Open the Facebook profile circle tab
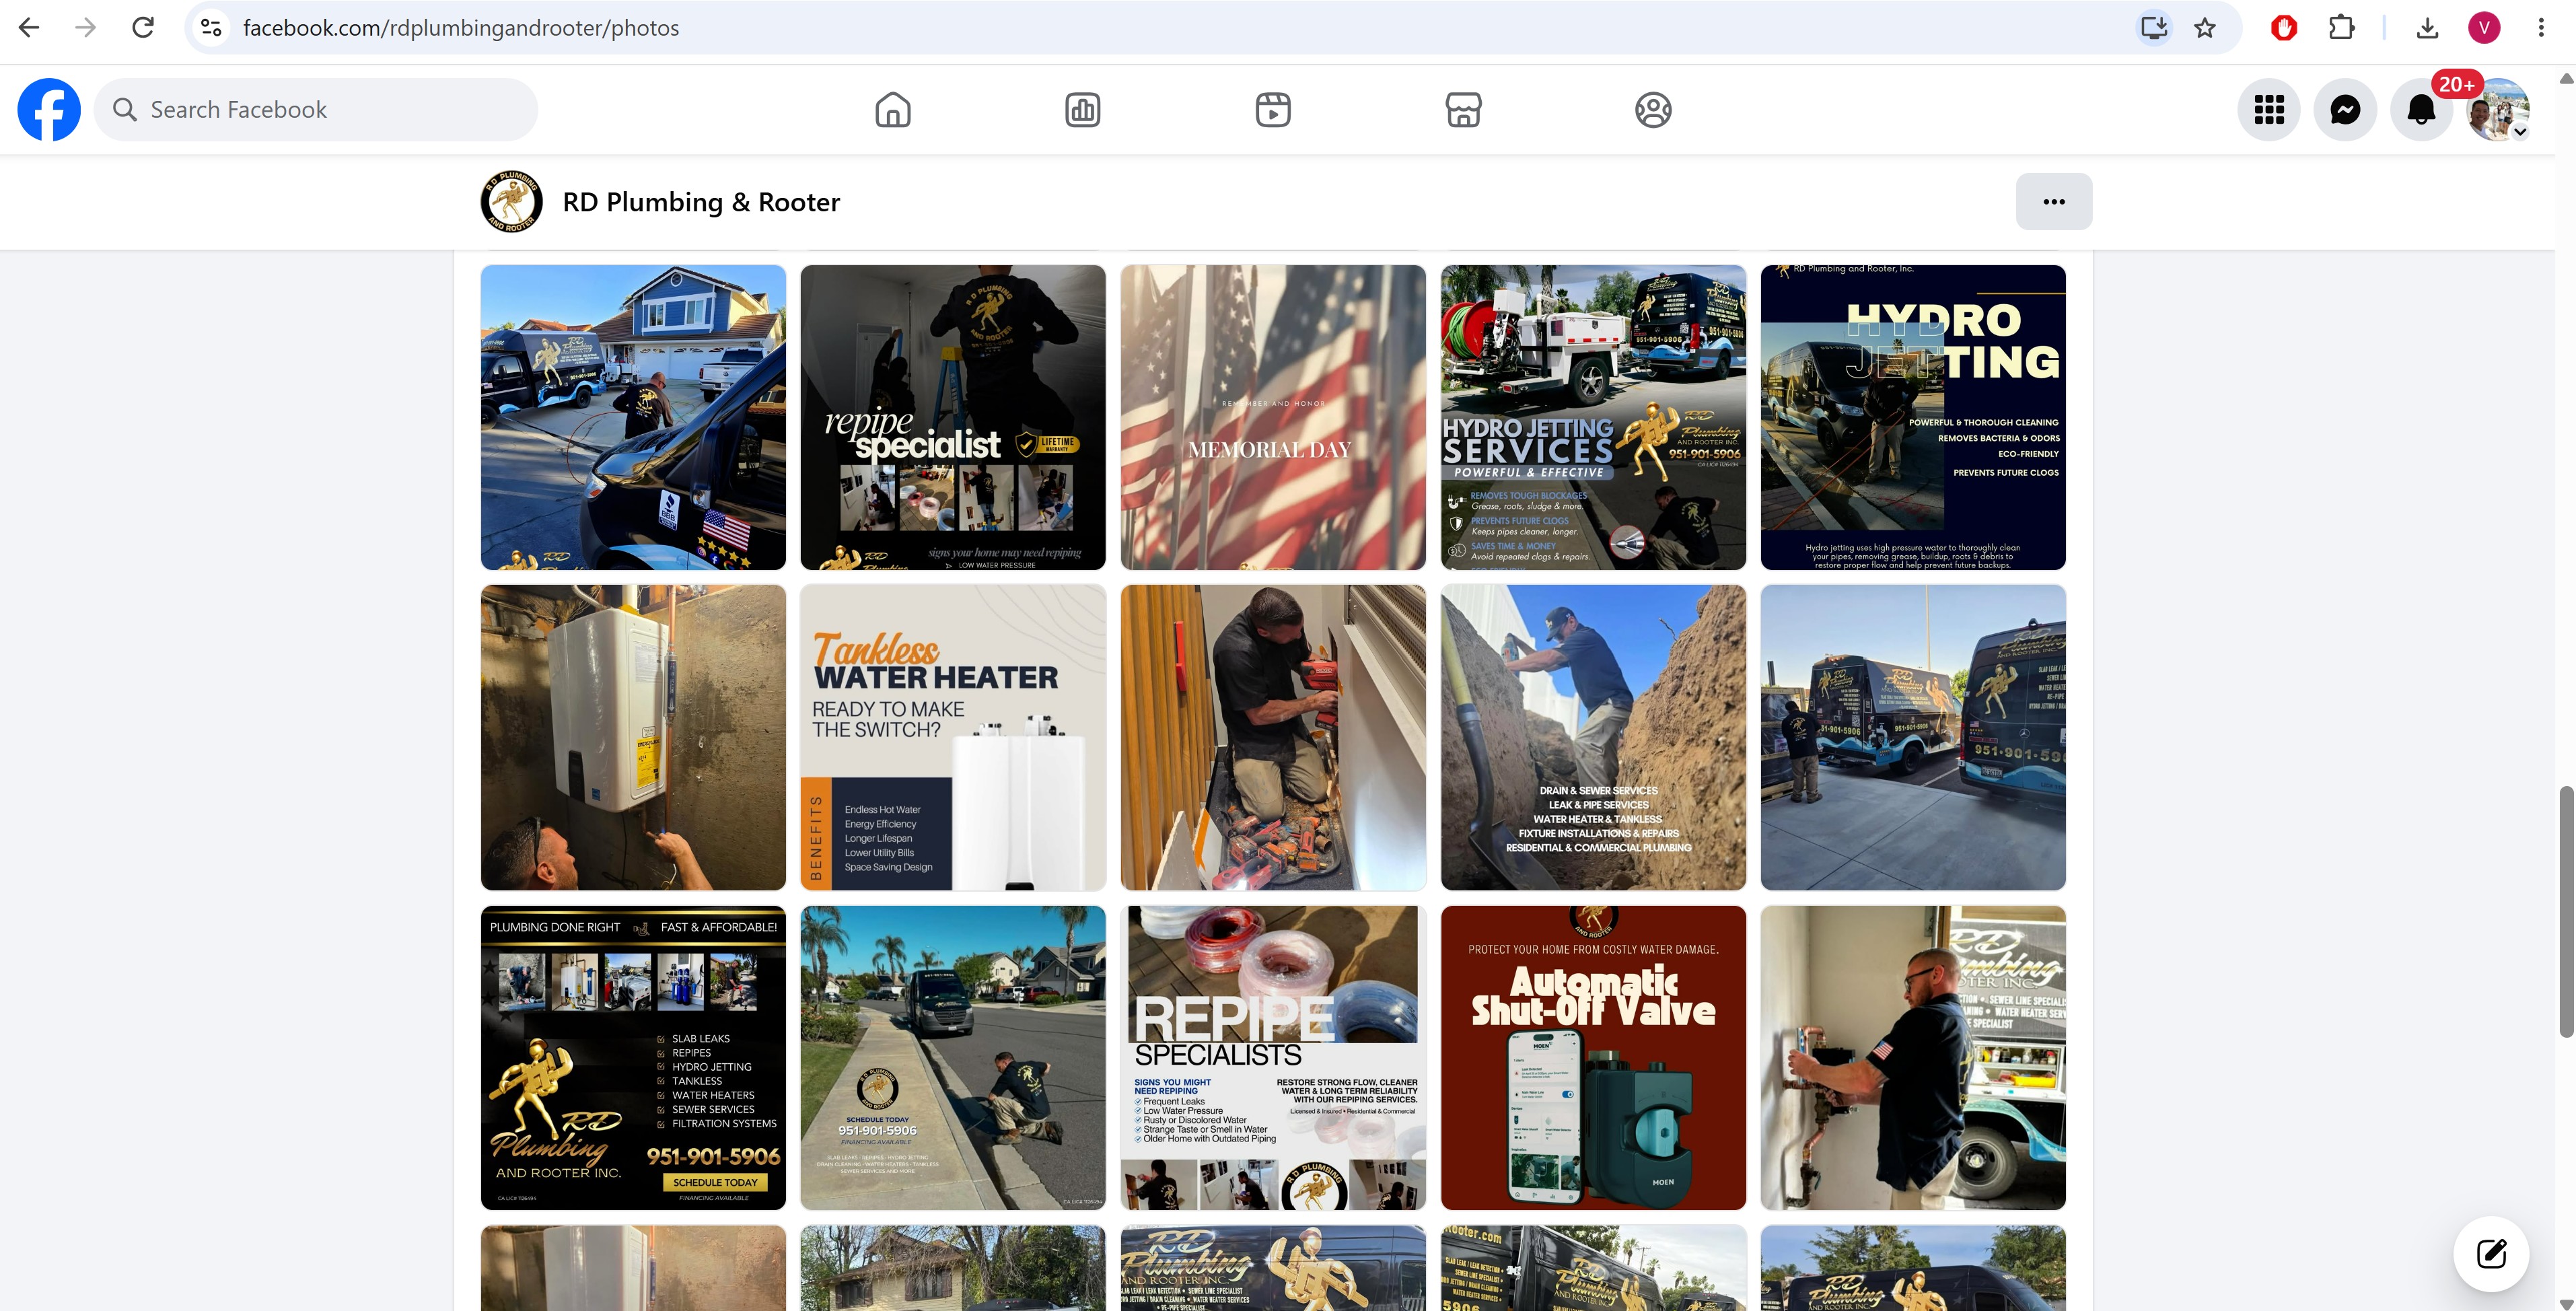Viewport: 2576px width, 1311px height. (1653, 110)
